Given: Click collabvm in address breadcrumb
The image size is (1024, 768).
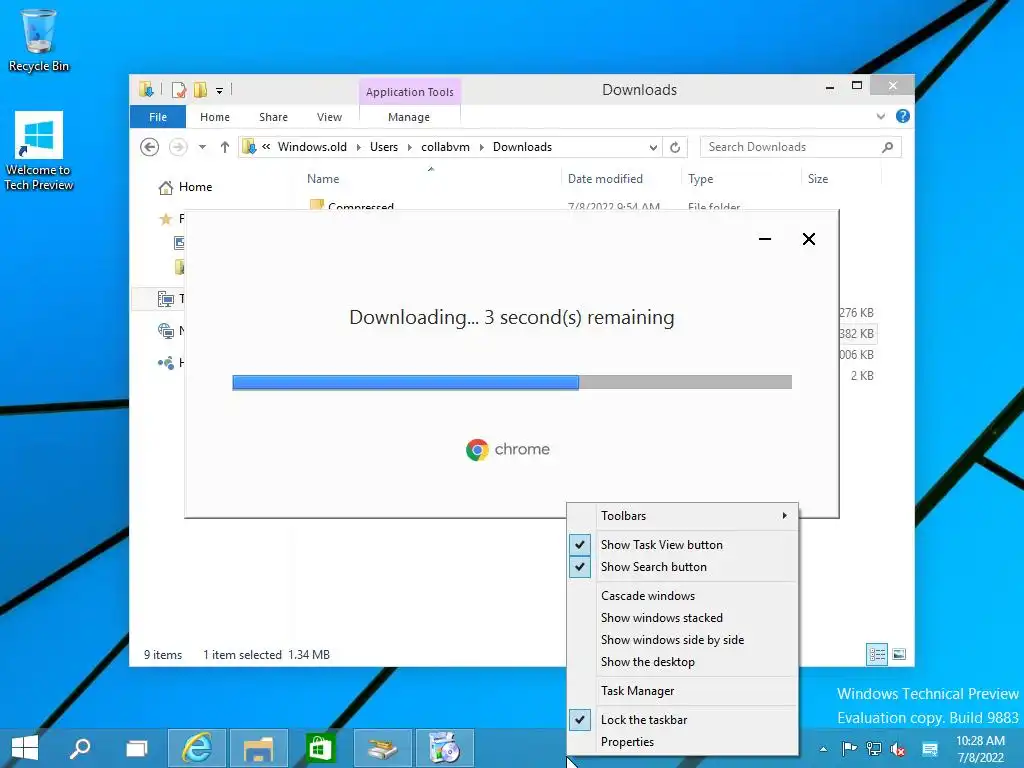Looking at the screenshot, I should point(445,147).
